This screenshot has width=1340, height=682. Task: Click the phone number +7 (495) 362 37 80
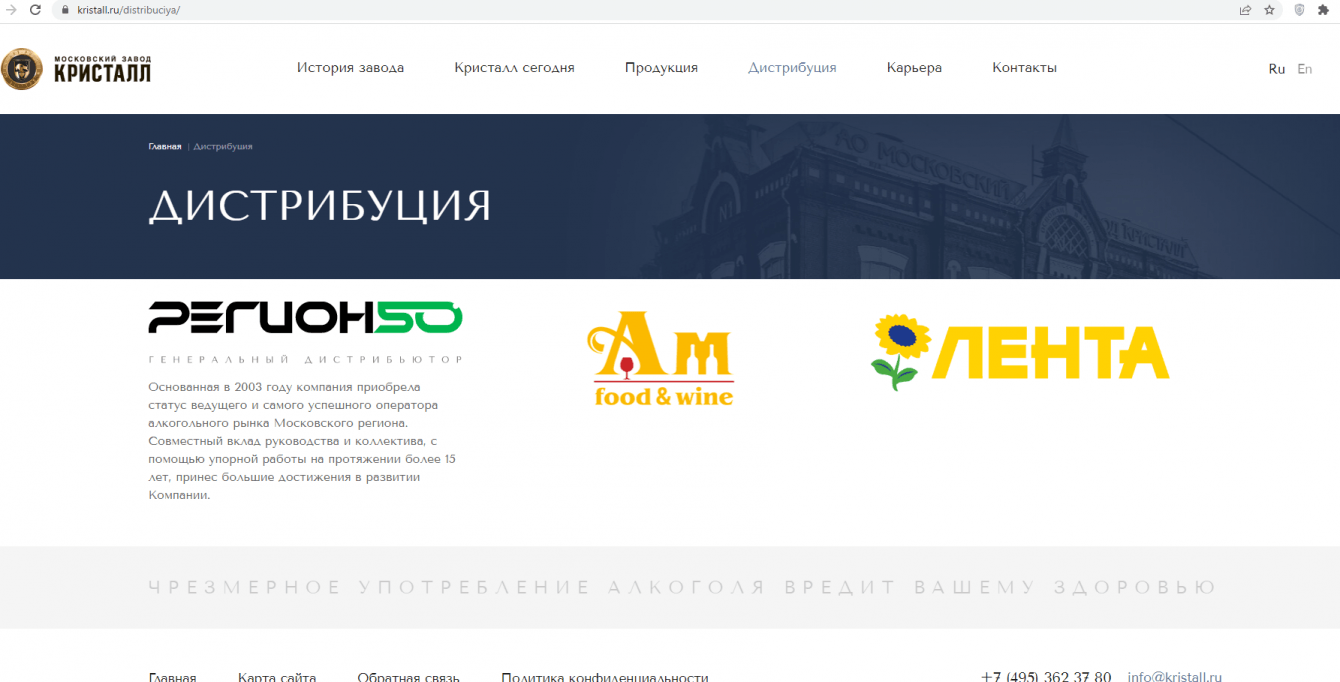1046,677
